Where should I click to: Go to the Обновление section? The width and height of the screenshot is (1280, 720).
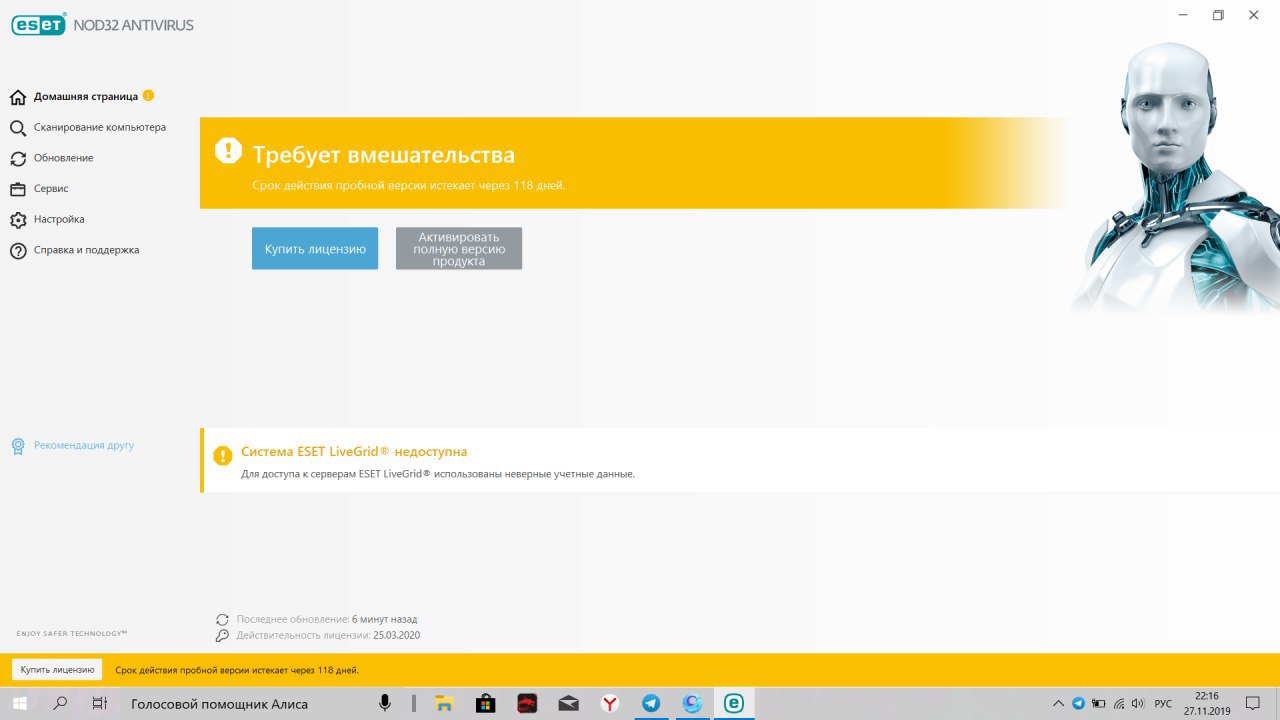tap(63, 158)
